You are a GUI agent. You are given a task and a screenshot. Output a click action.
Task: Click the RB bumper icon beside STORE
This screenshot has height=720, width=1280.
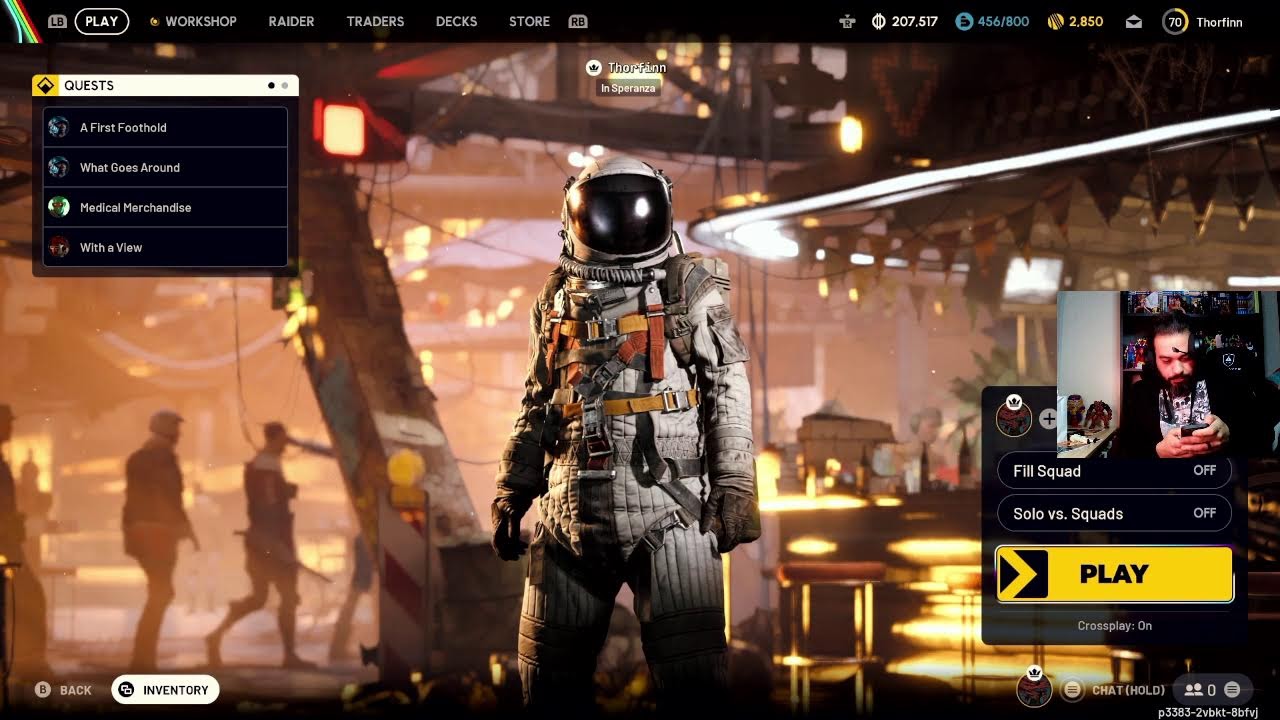coord(577,21)
